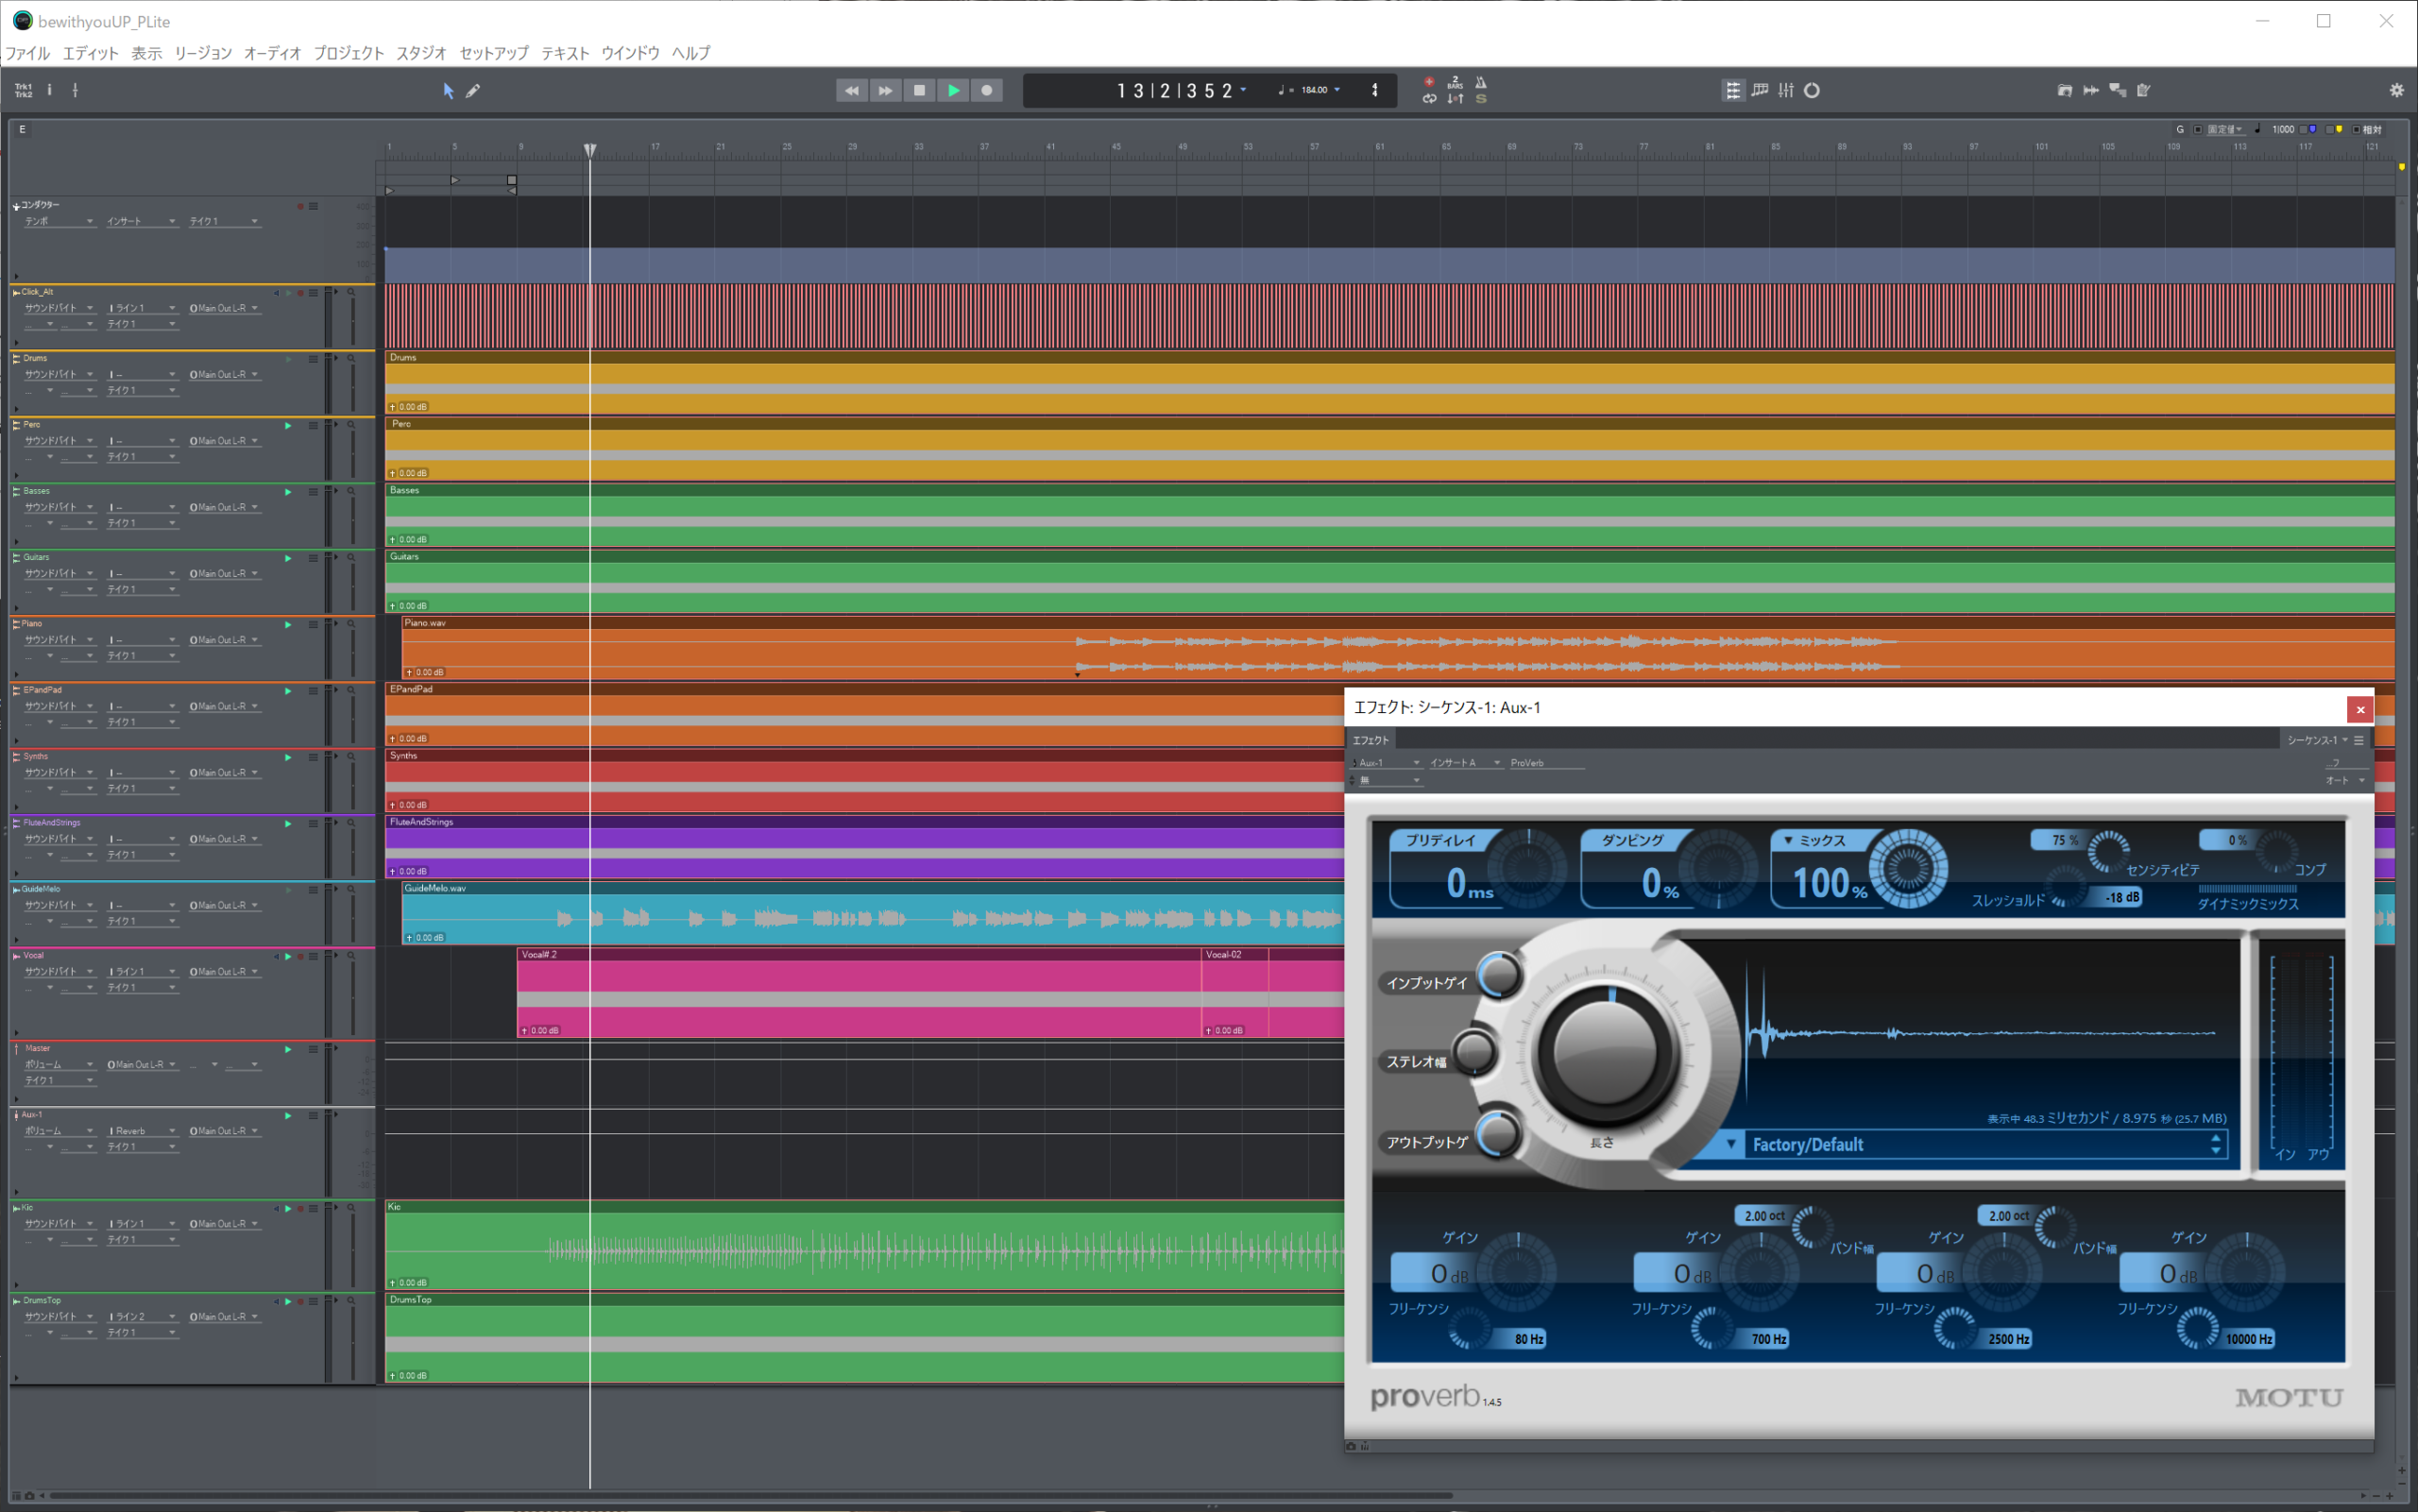Viewport: 2418px width, 1512px height.
Task: Open the counter time format dropdown arrow
Action: point(1243,89)
